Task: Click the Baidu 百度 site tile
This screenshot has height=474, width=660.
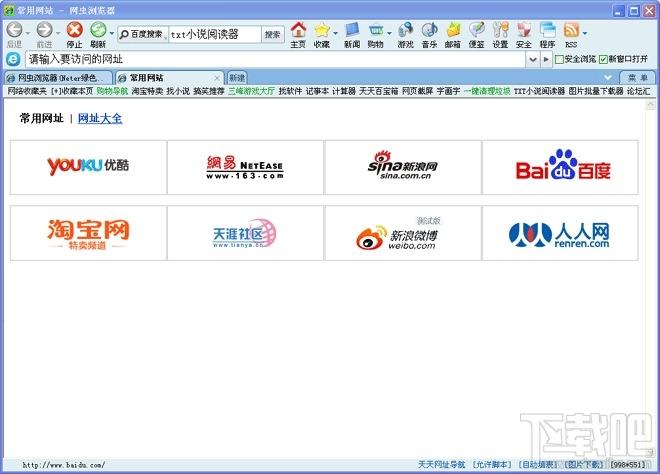Action: (560, 168)
